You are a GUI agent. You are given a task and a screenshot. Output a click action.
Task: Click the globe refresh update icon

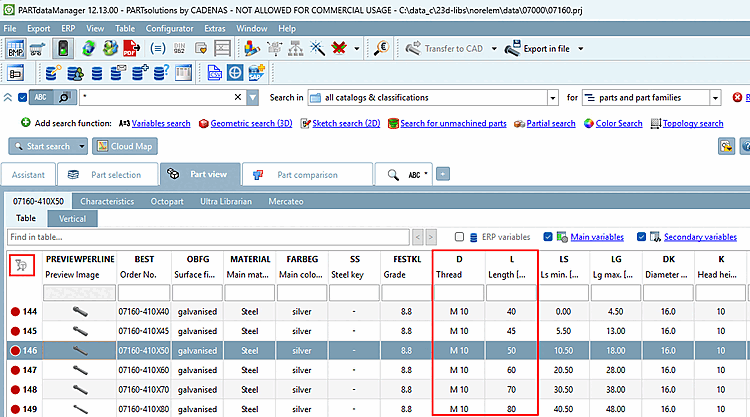(x=88, y=48)
